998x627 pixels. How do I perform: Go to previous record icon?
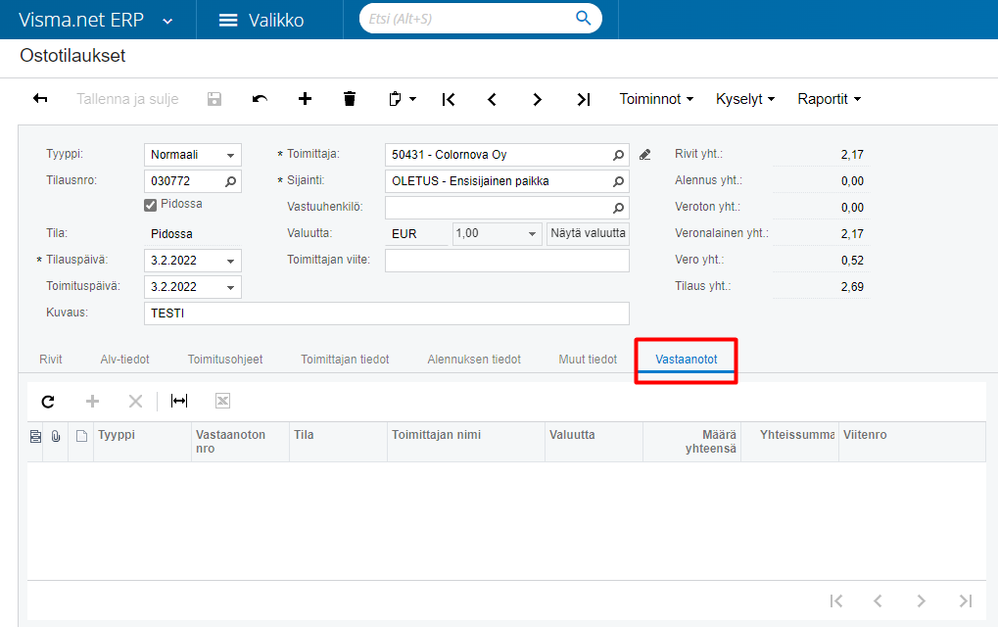click(492, 99)
